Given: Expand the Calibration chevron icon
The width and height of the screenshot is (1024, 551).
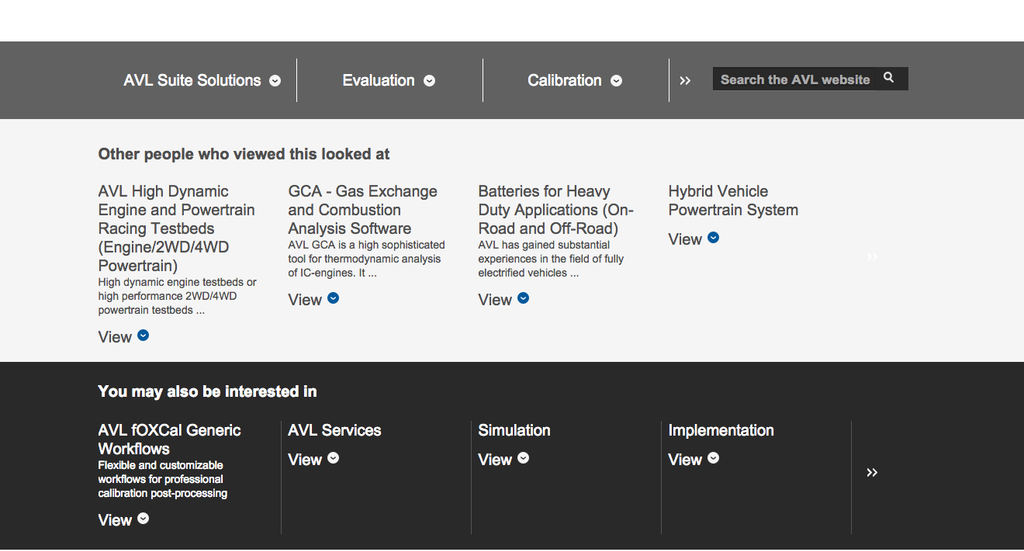Looking at the screenshot, I should click(616, 81).
